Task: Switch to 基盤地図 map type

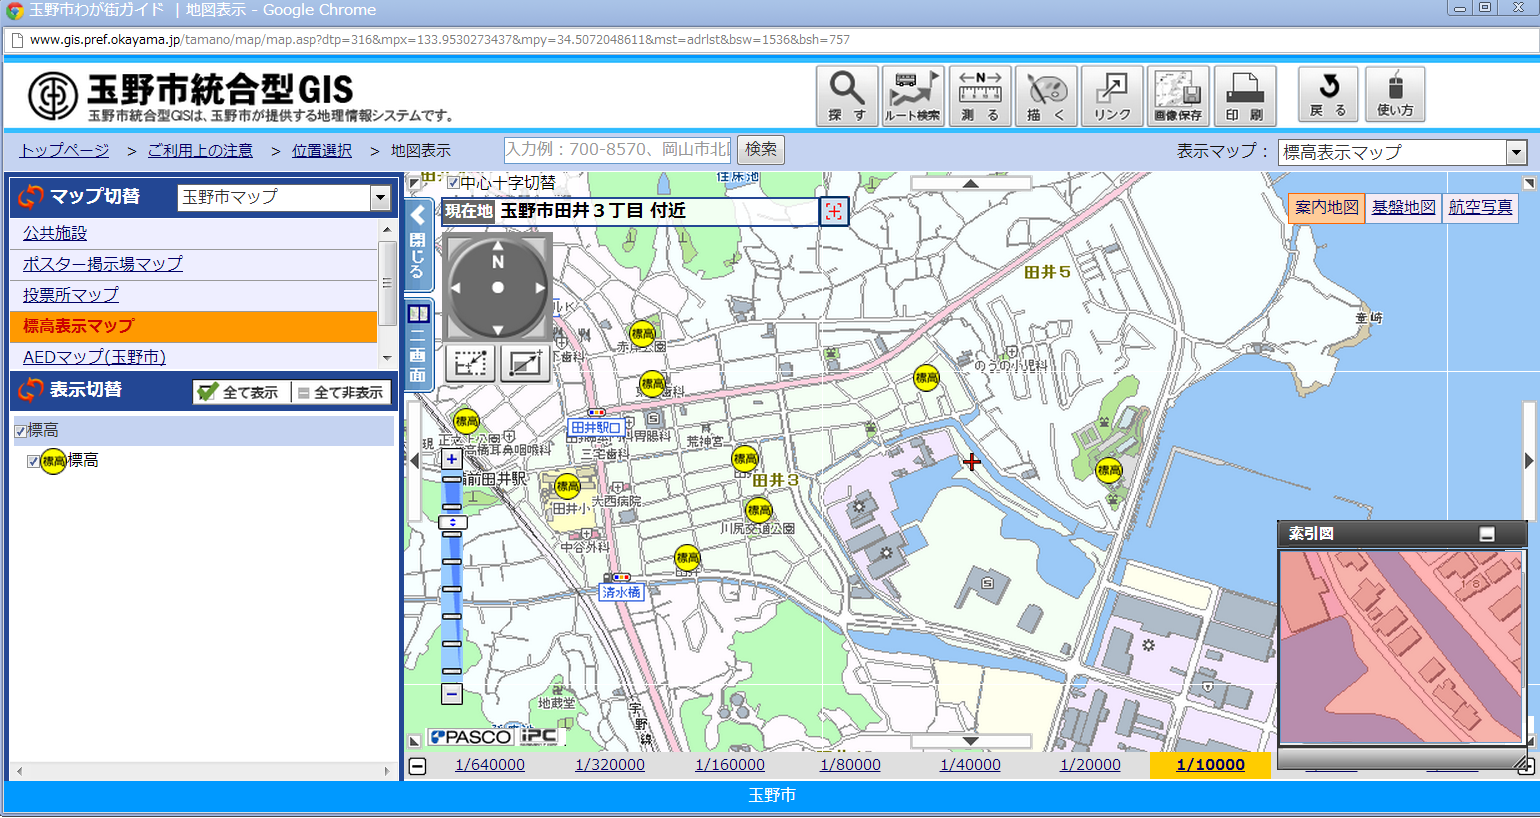Action: click(1404, 208)
